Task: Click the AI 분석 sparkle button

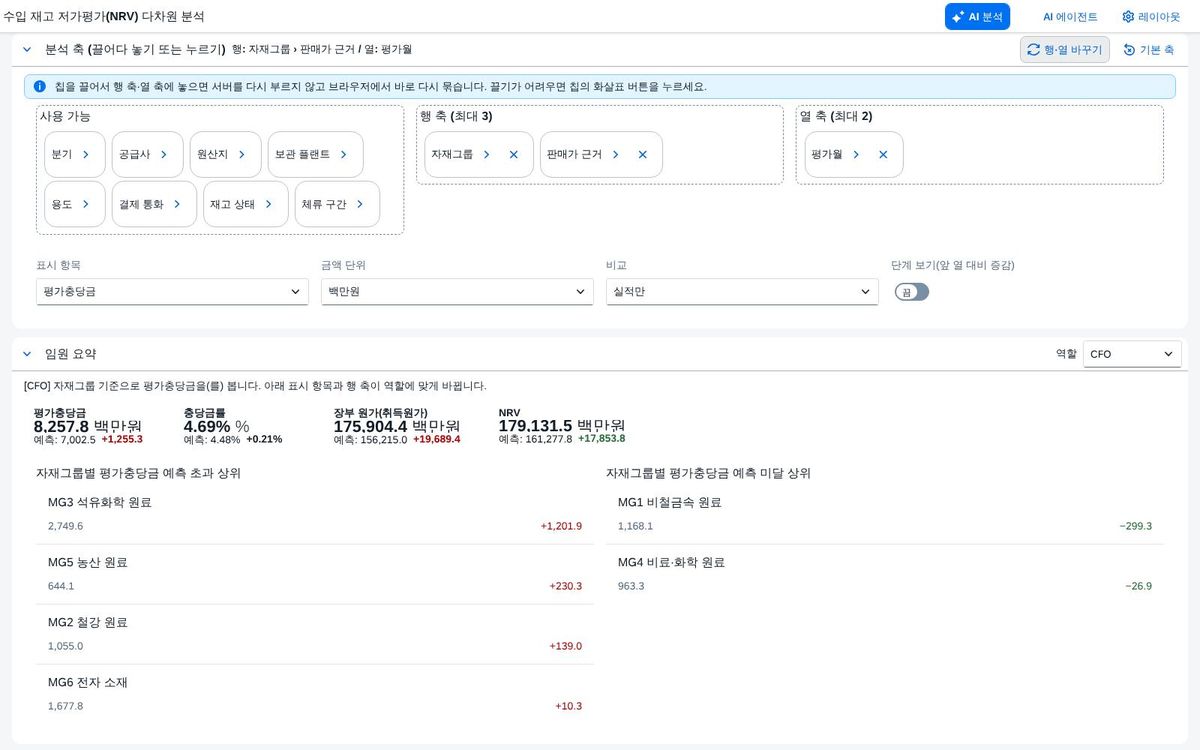Action: point(977,17)
